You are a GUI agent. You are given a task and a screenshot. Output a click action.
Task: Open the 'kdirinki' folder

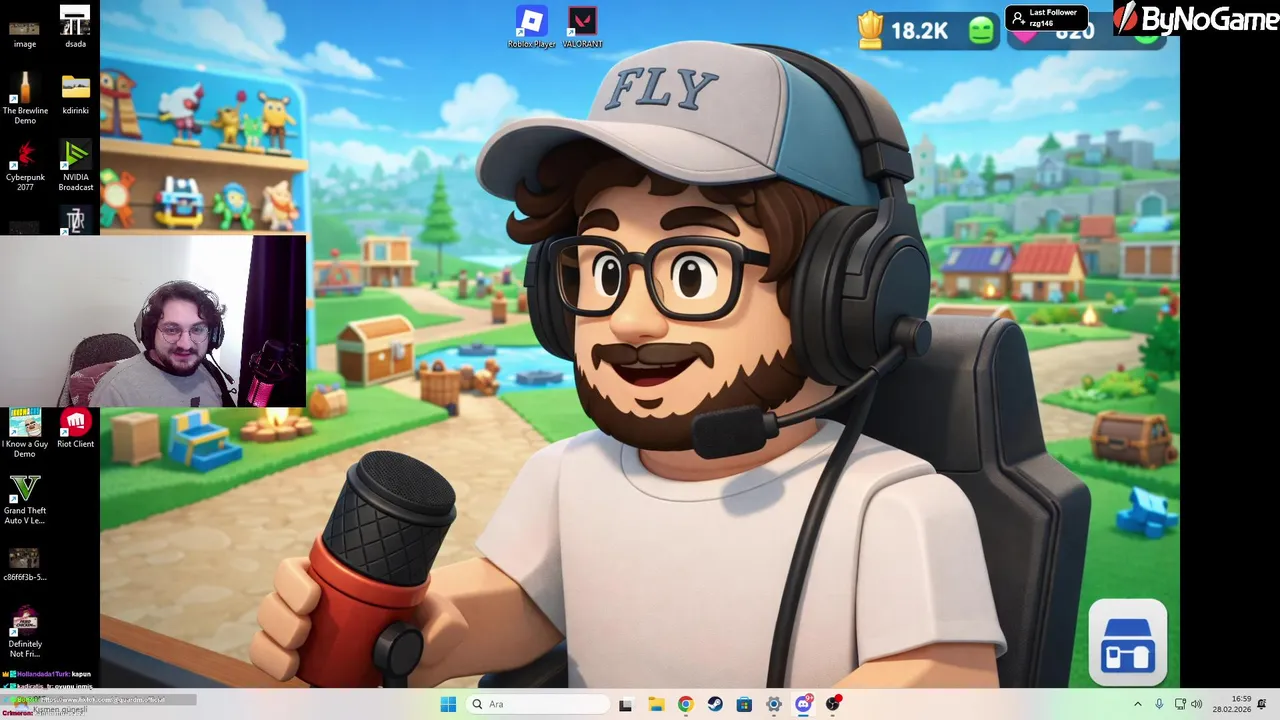pyautogui.click(x=75, y=96)
